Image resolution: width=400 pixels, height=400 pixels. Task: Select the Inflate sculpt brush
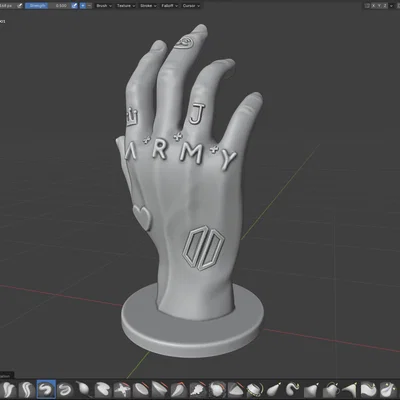pyautogui.click(x=103, y=389)
